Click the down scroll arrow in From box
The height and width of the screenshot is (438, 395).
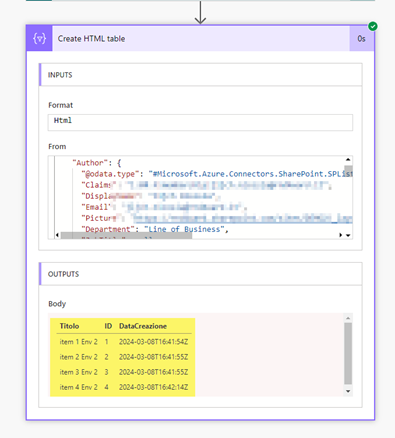click(x=348, y=235)
